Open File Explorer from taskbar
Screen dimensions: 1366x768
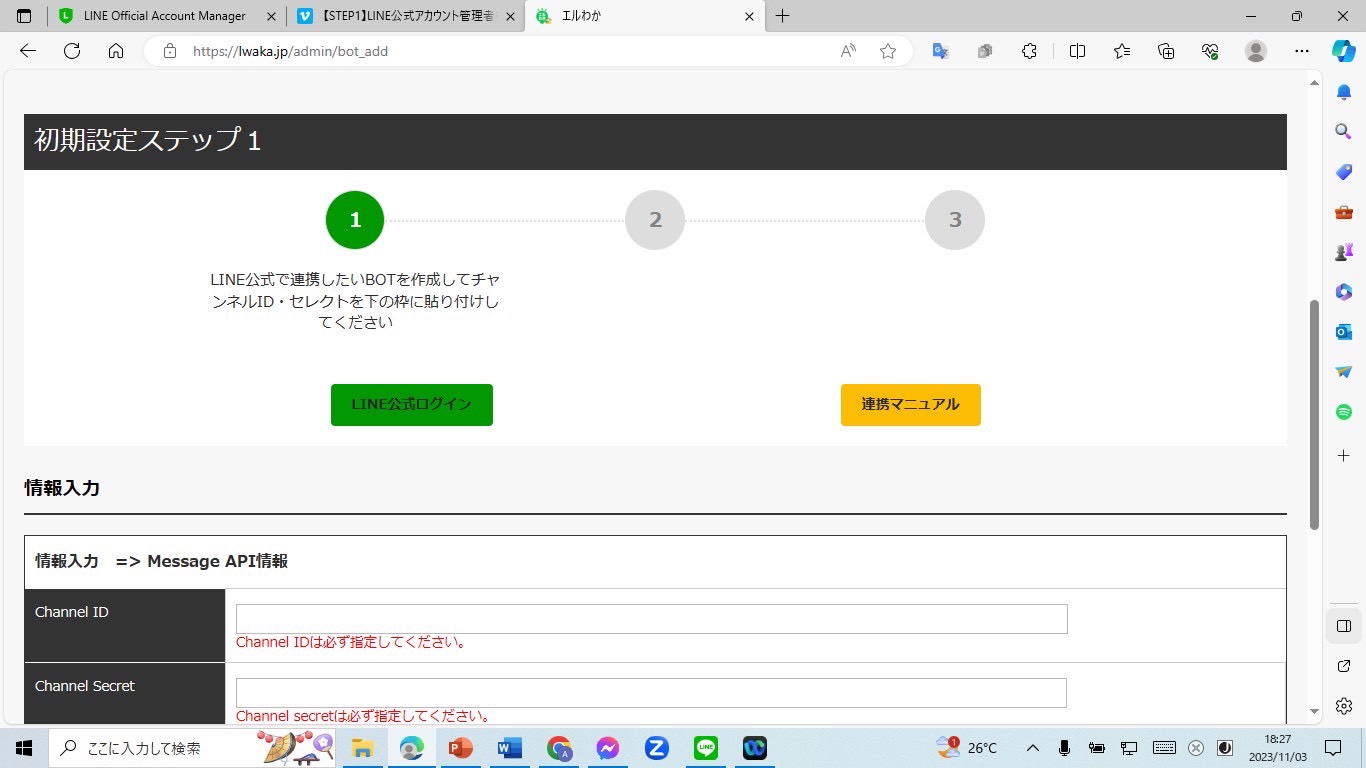click(363, 748)
